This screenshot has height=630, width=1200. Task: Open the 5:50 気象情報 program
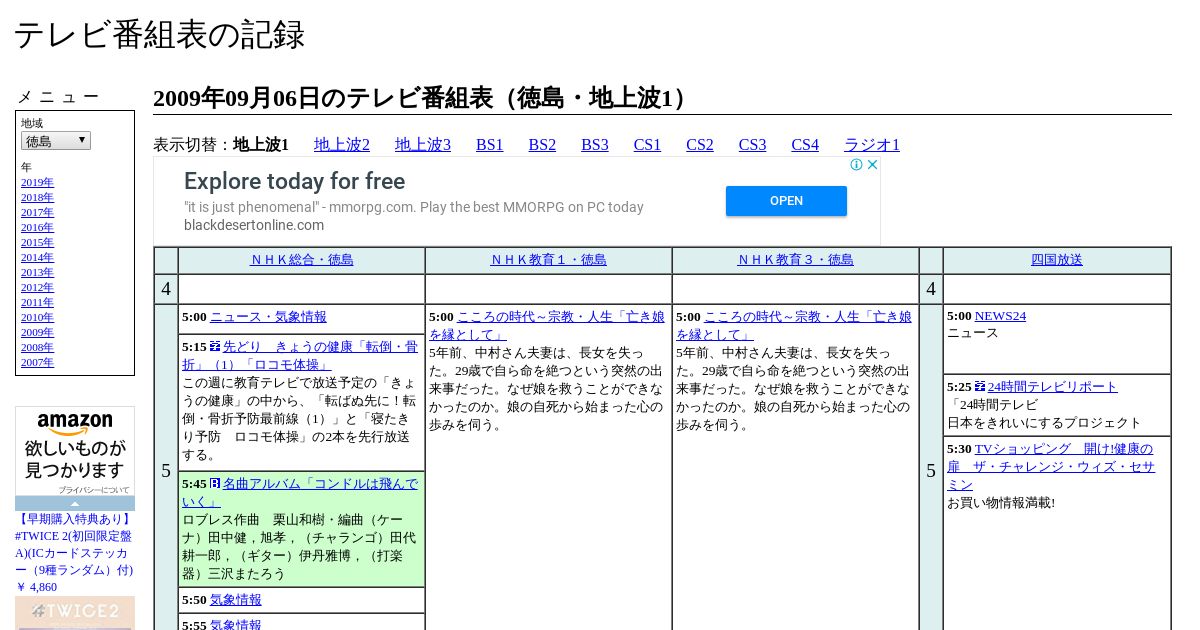[x=236, y=600]
